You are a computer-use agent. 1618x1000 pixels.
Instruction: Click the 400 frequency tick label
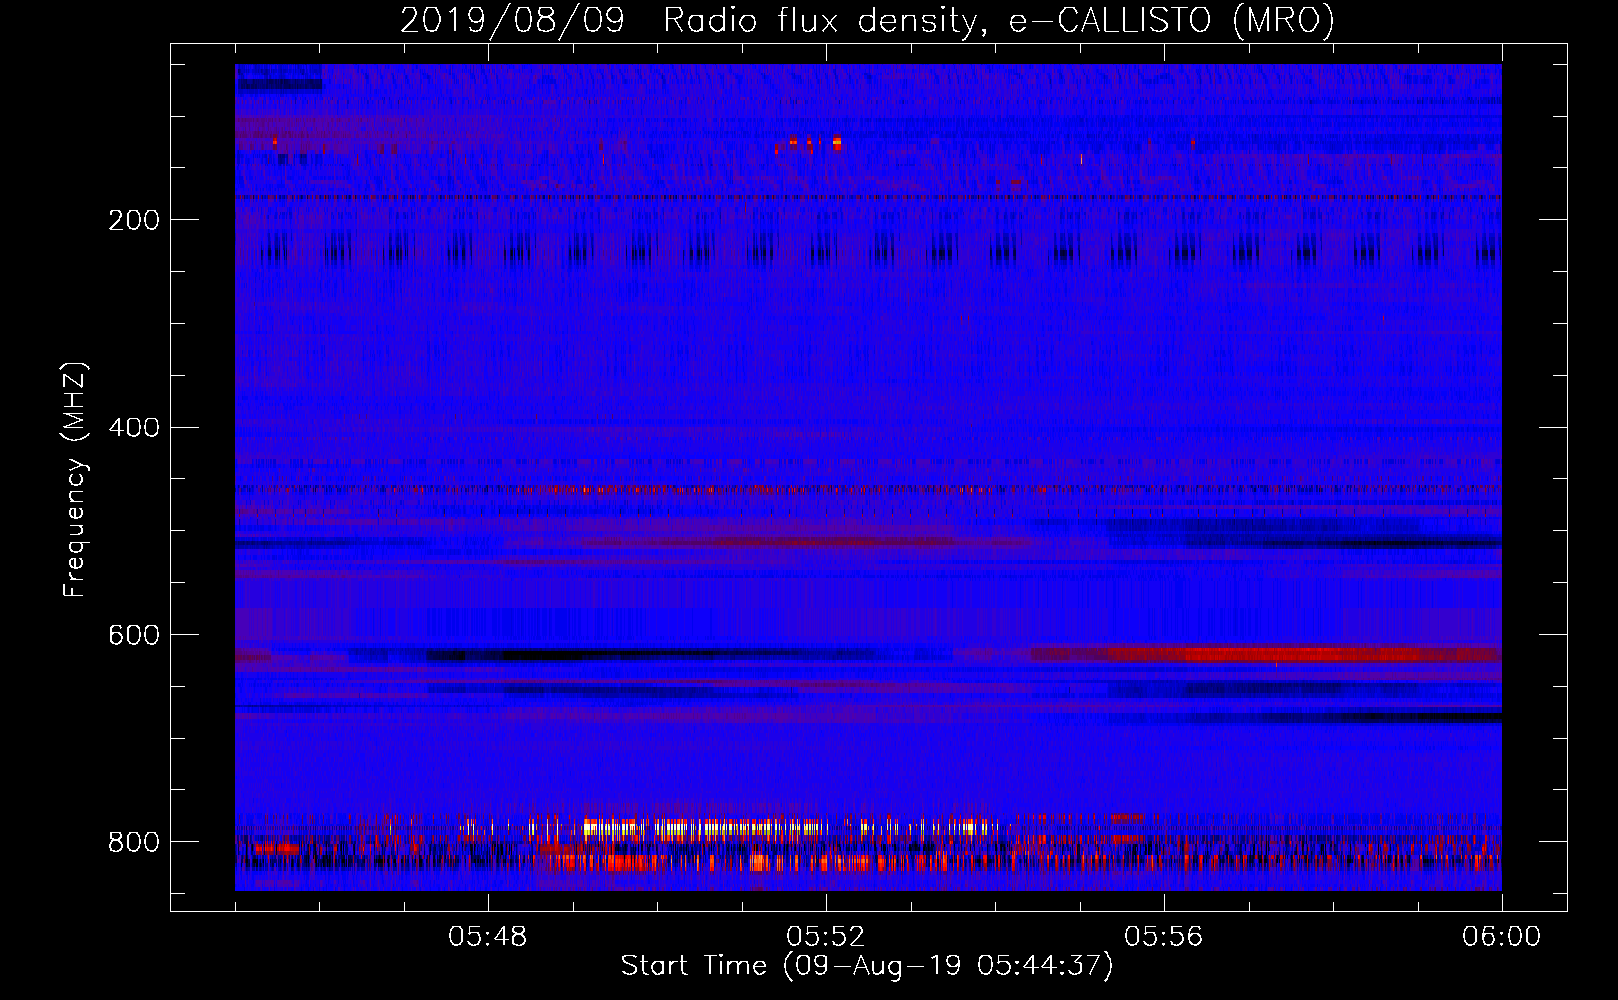[134, 428]
